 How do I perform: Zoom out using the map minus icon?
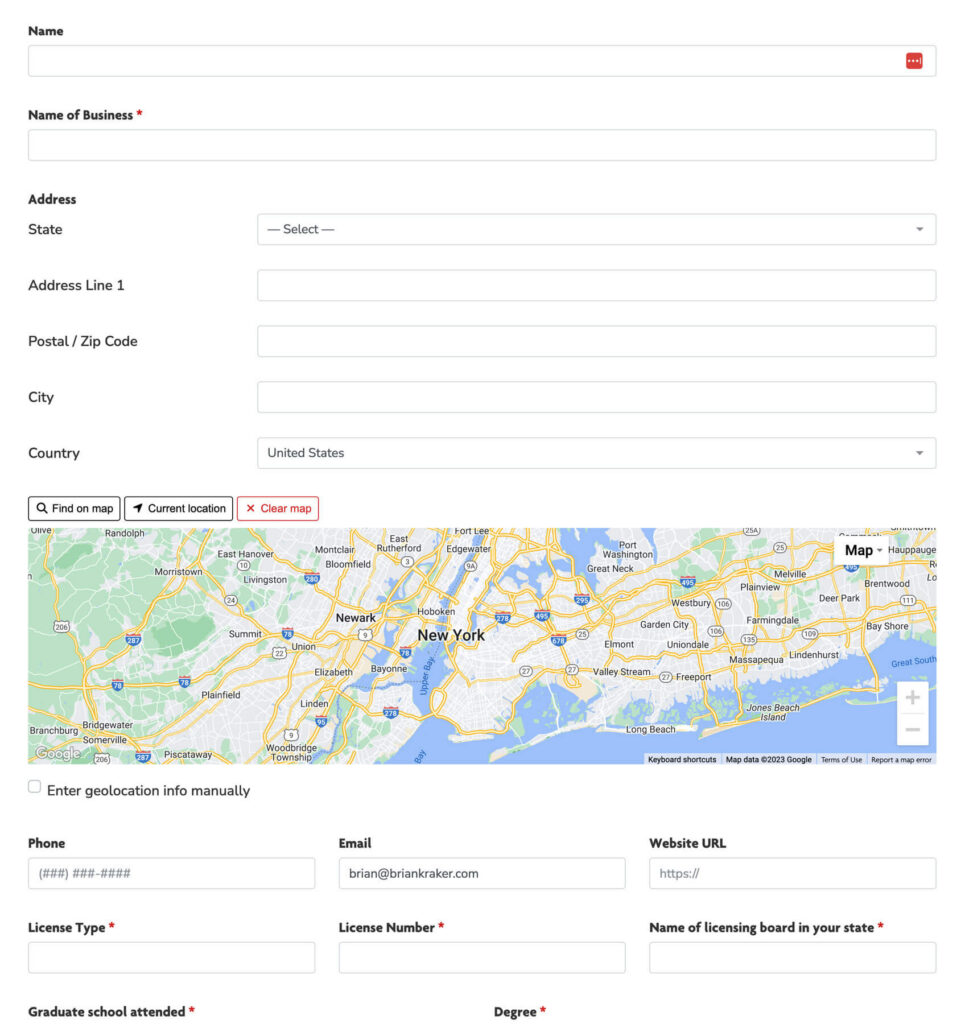click(x=911, y=729)
